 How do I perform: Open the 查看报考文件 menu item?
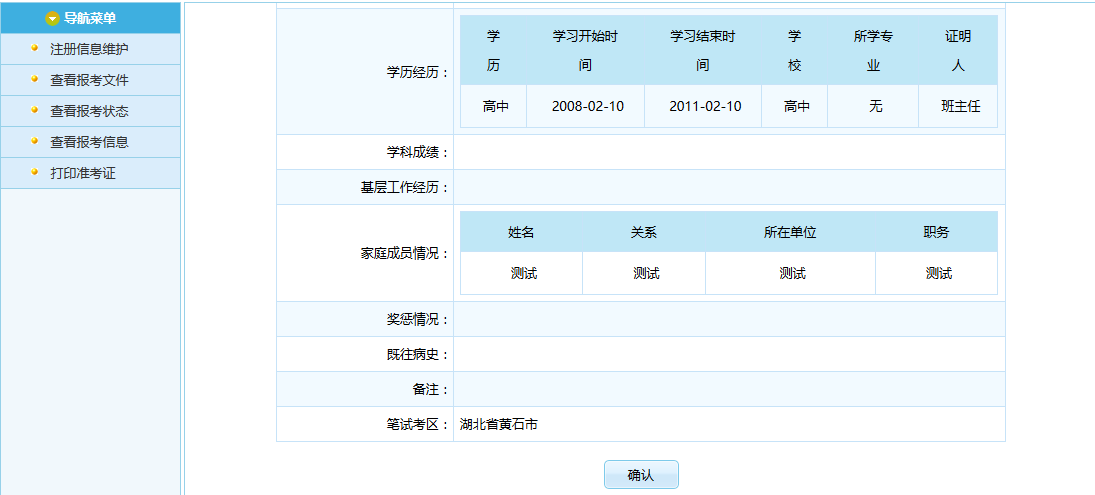tap(89, 80)
